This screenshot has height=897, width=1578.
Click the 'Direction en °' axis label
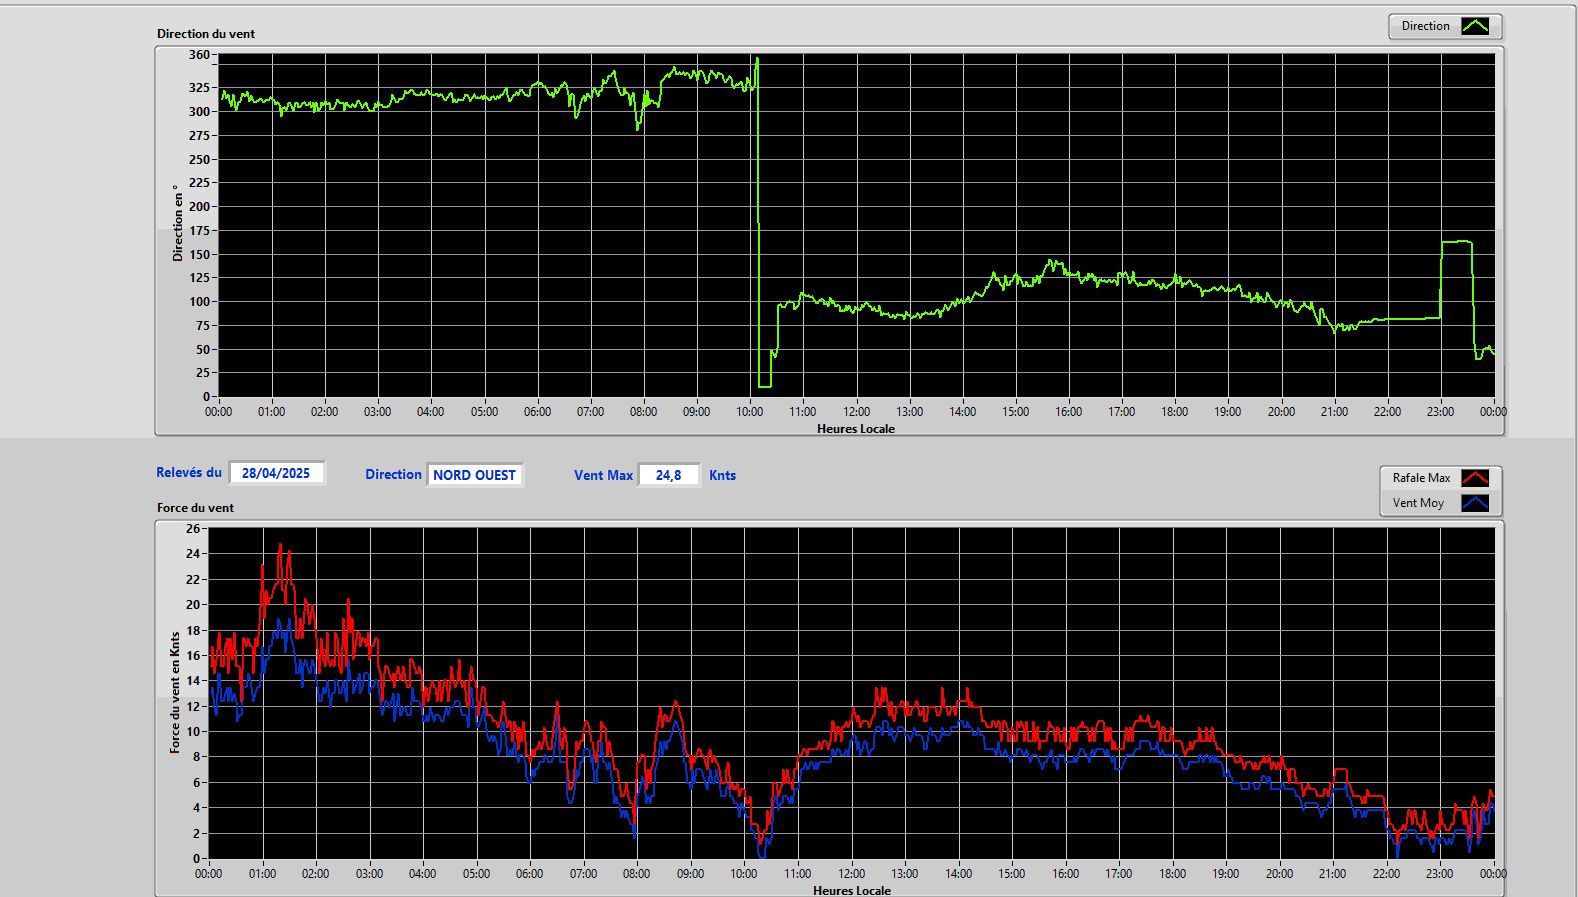click(x=178, y=223)
